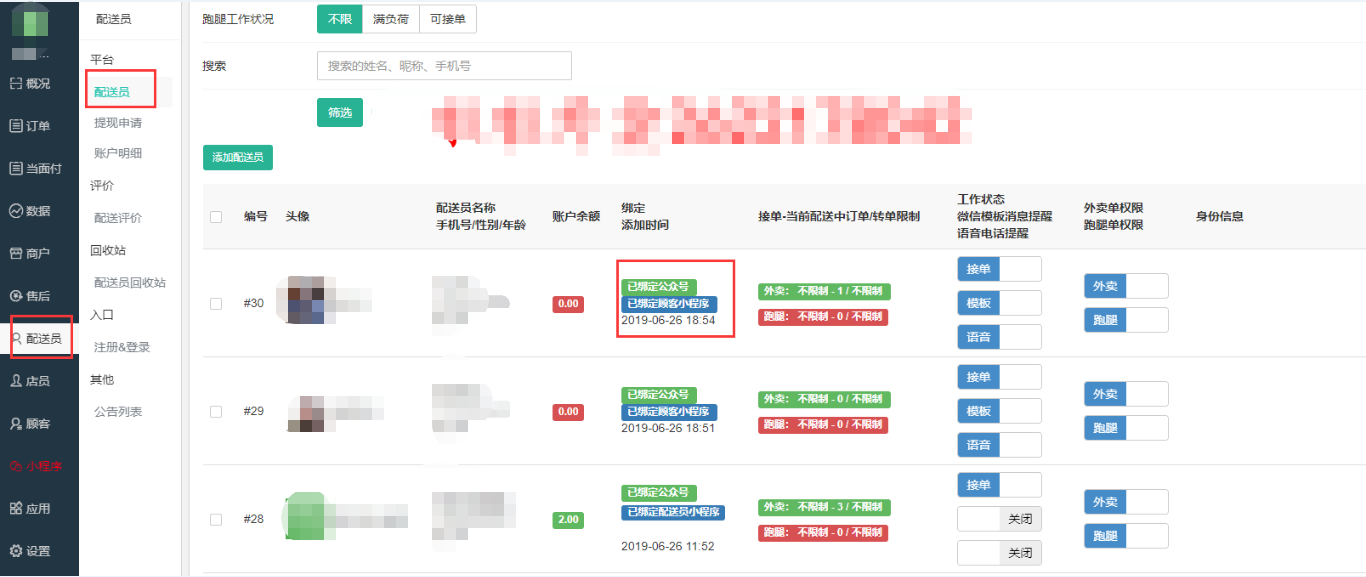This screenshot has height=577, width=1366.
Task: Click the 跑腿 limit badge in row #29
Action: coord(823,425)
